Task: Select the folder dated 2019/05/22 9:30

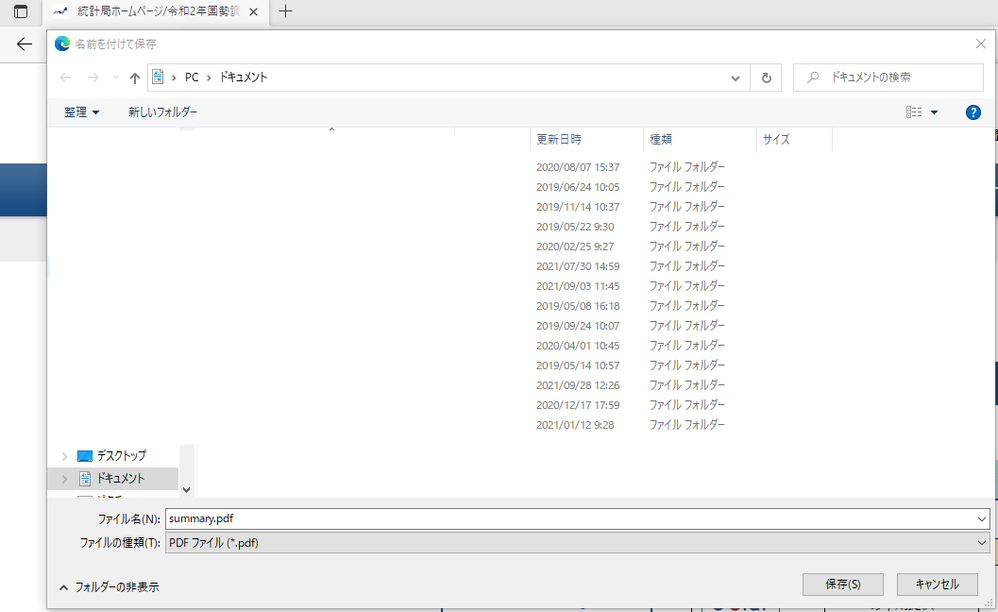Action: point(575,226)
